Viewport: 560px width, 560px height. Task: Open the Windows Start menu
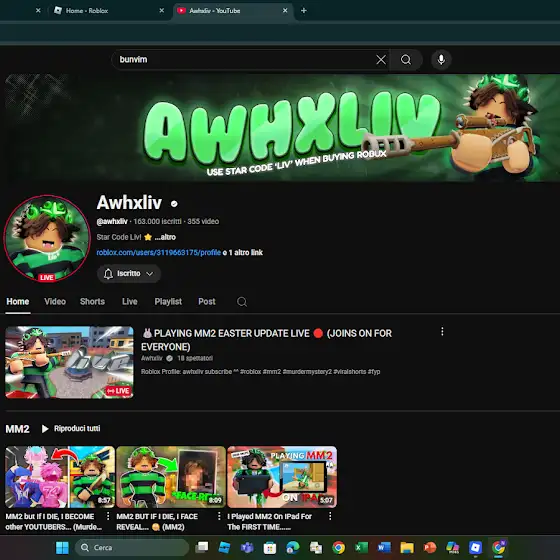tap(62, 548)
